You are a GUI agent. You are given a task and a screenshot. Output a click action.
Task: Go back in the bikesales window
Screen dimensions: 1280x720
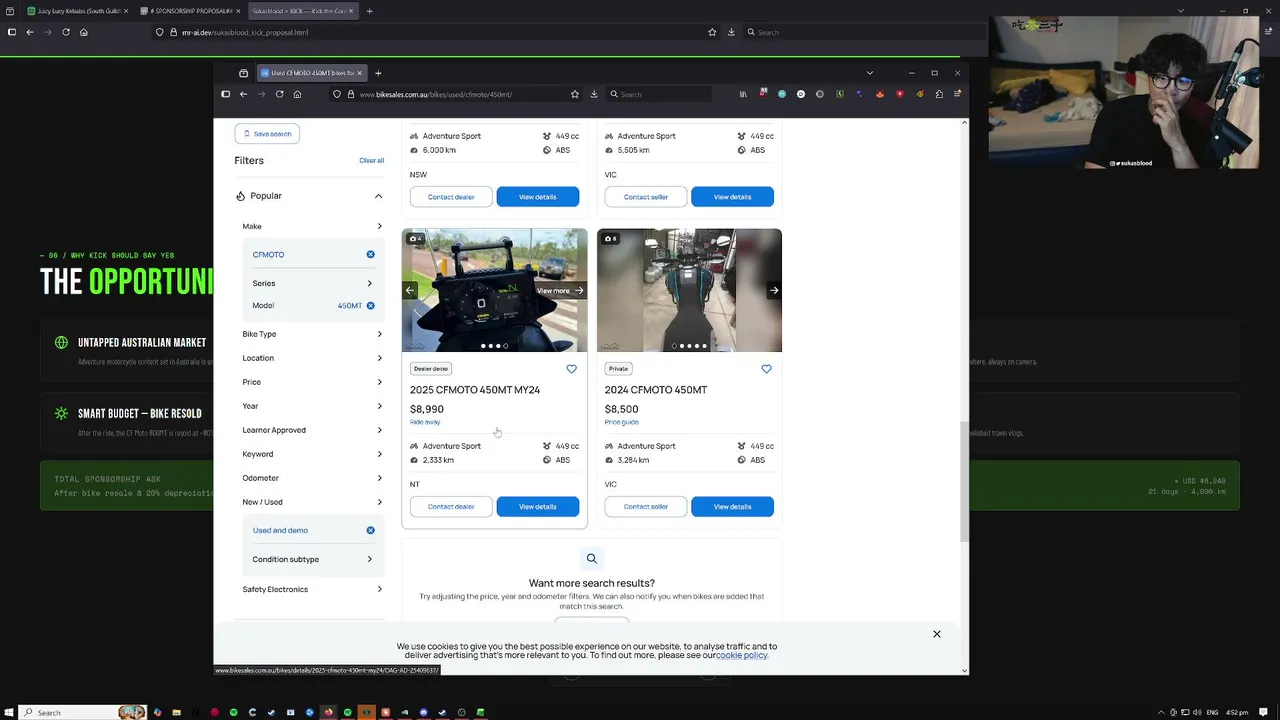[243, 94]
